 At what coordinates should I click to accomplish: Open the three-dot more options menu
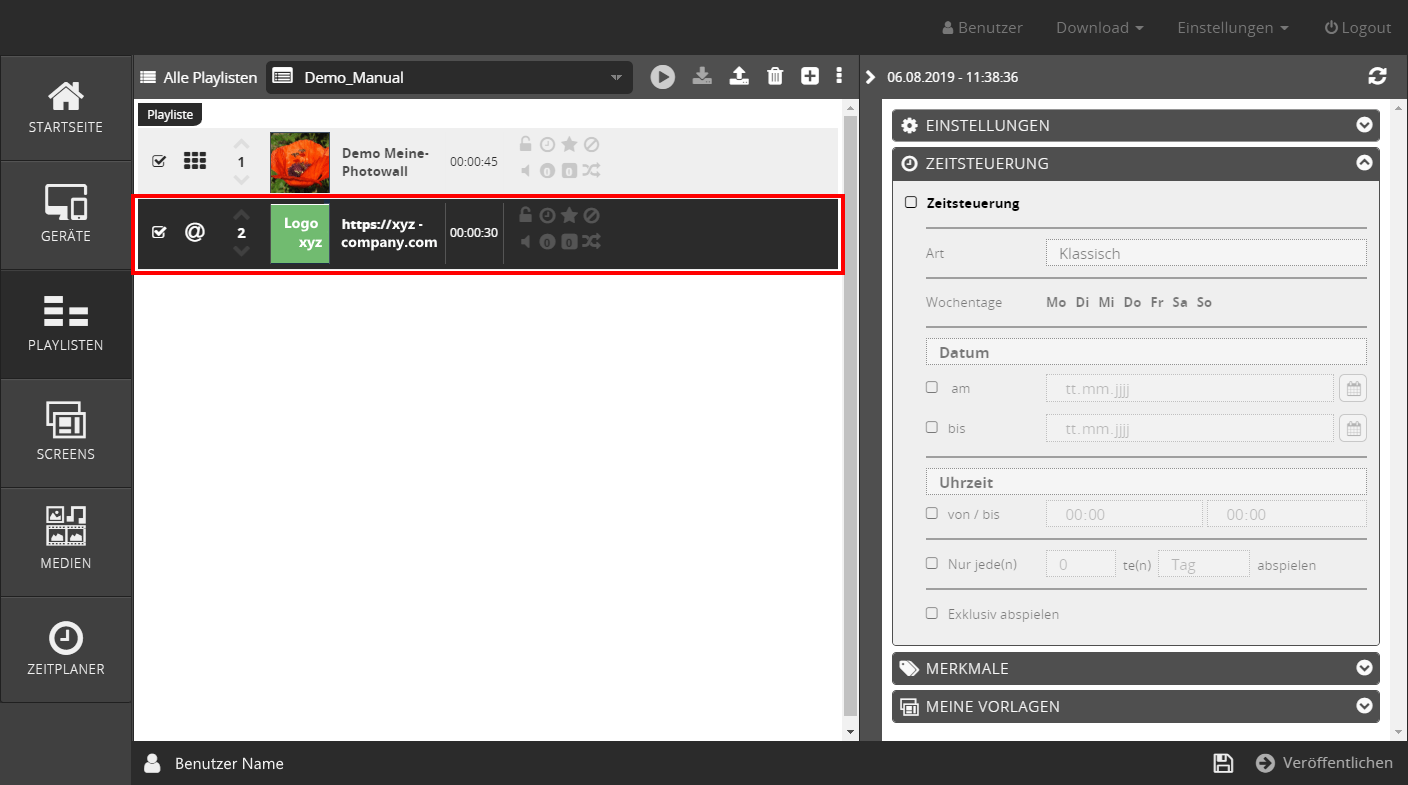point(839,77)
